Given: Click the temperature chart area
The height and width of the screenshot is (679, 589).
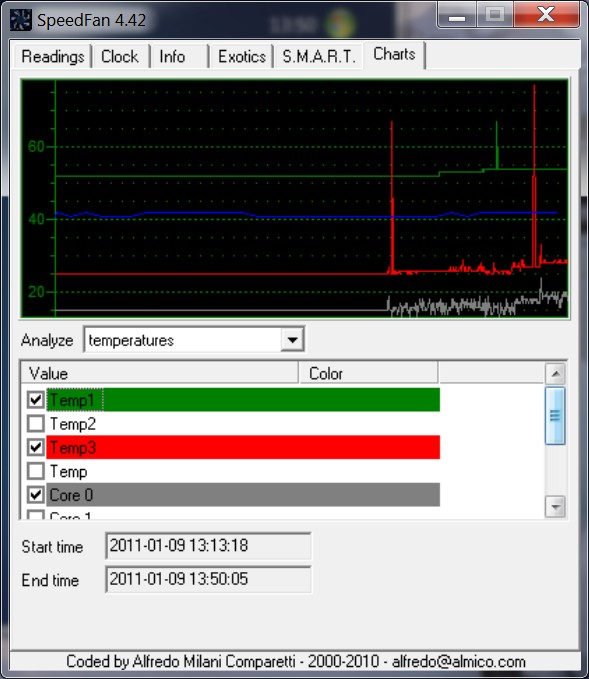Looking at the screenshot, I should pyautogui.click(x=295, y=199).
